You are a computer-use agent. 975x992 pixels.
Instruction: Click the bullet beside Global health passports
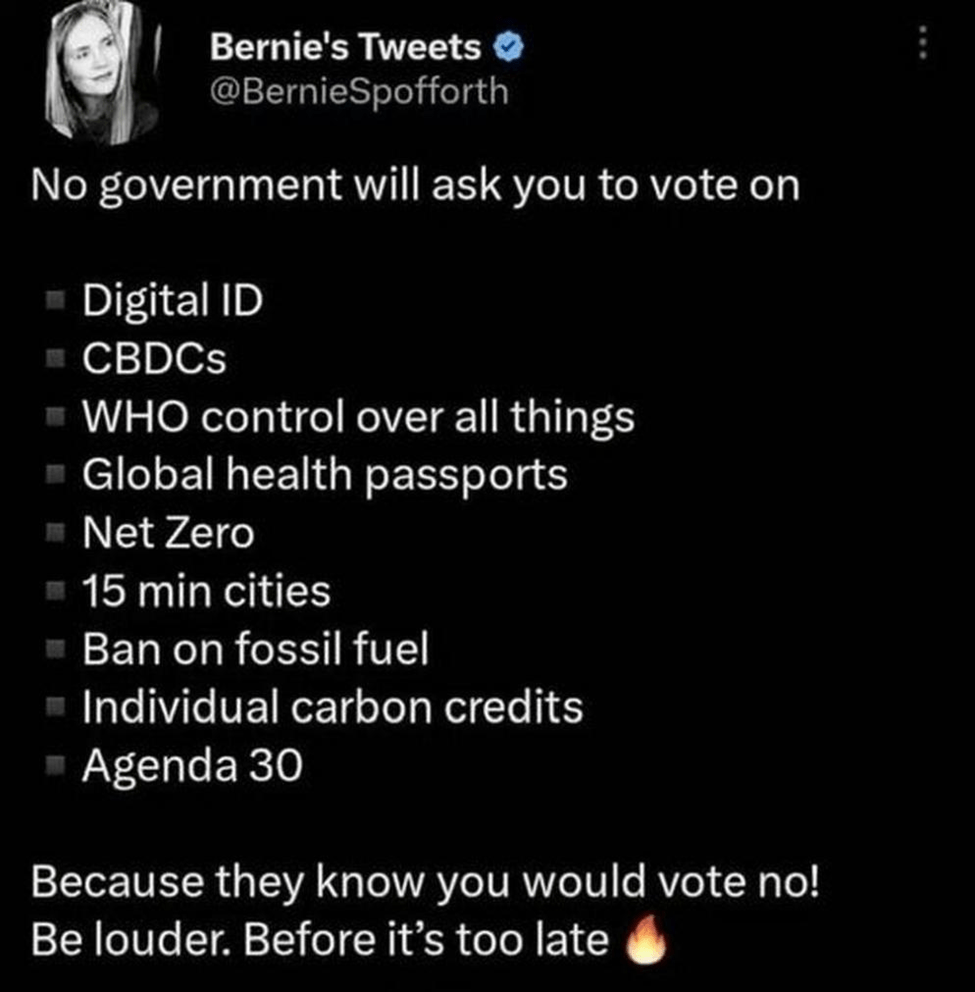click(x=55, y=474)
